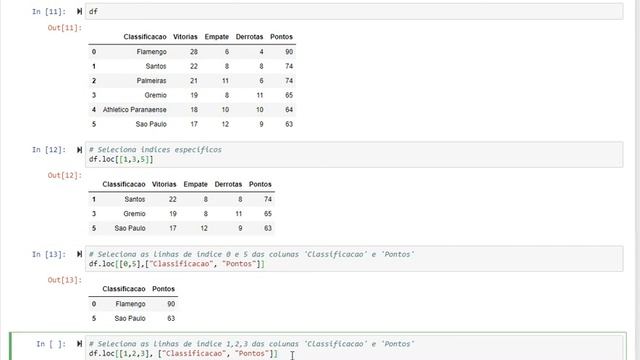
Task: Click Athletico Paranaense's 64 points value
Action: coord(289,110)
